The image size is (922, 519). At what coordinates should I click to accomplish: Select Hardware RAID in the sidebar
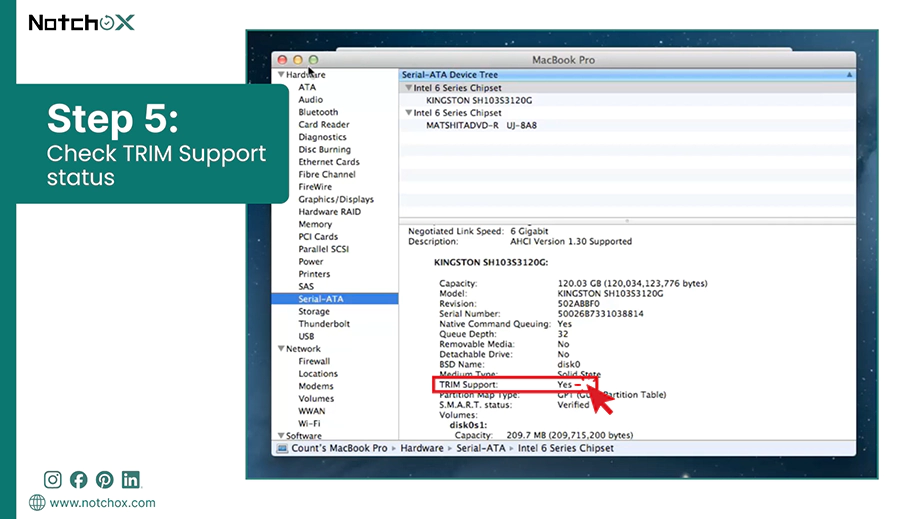329,212
